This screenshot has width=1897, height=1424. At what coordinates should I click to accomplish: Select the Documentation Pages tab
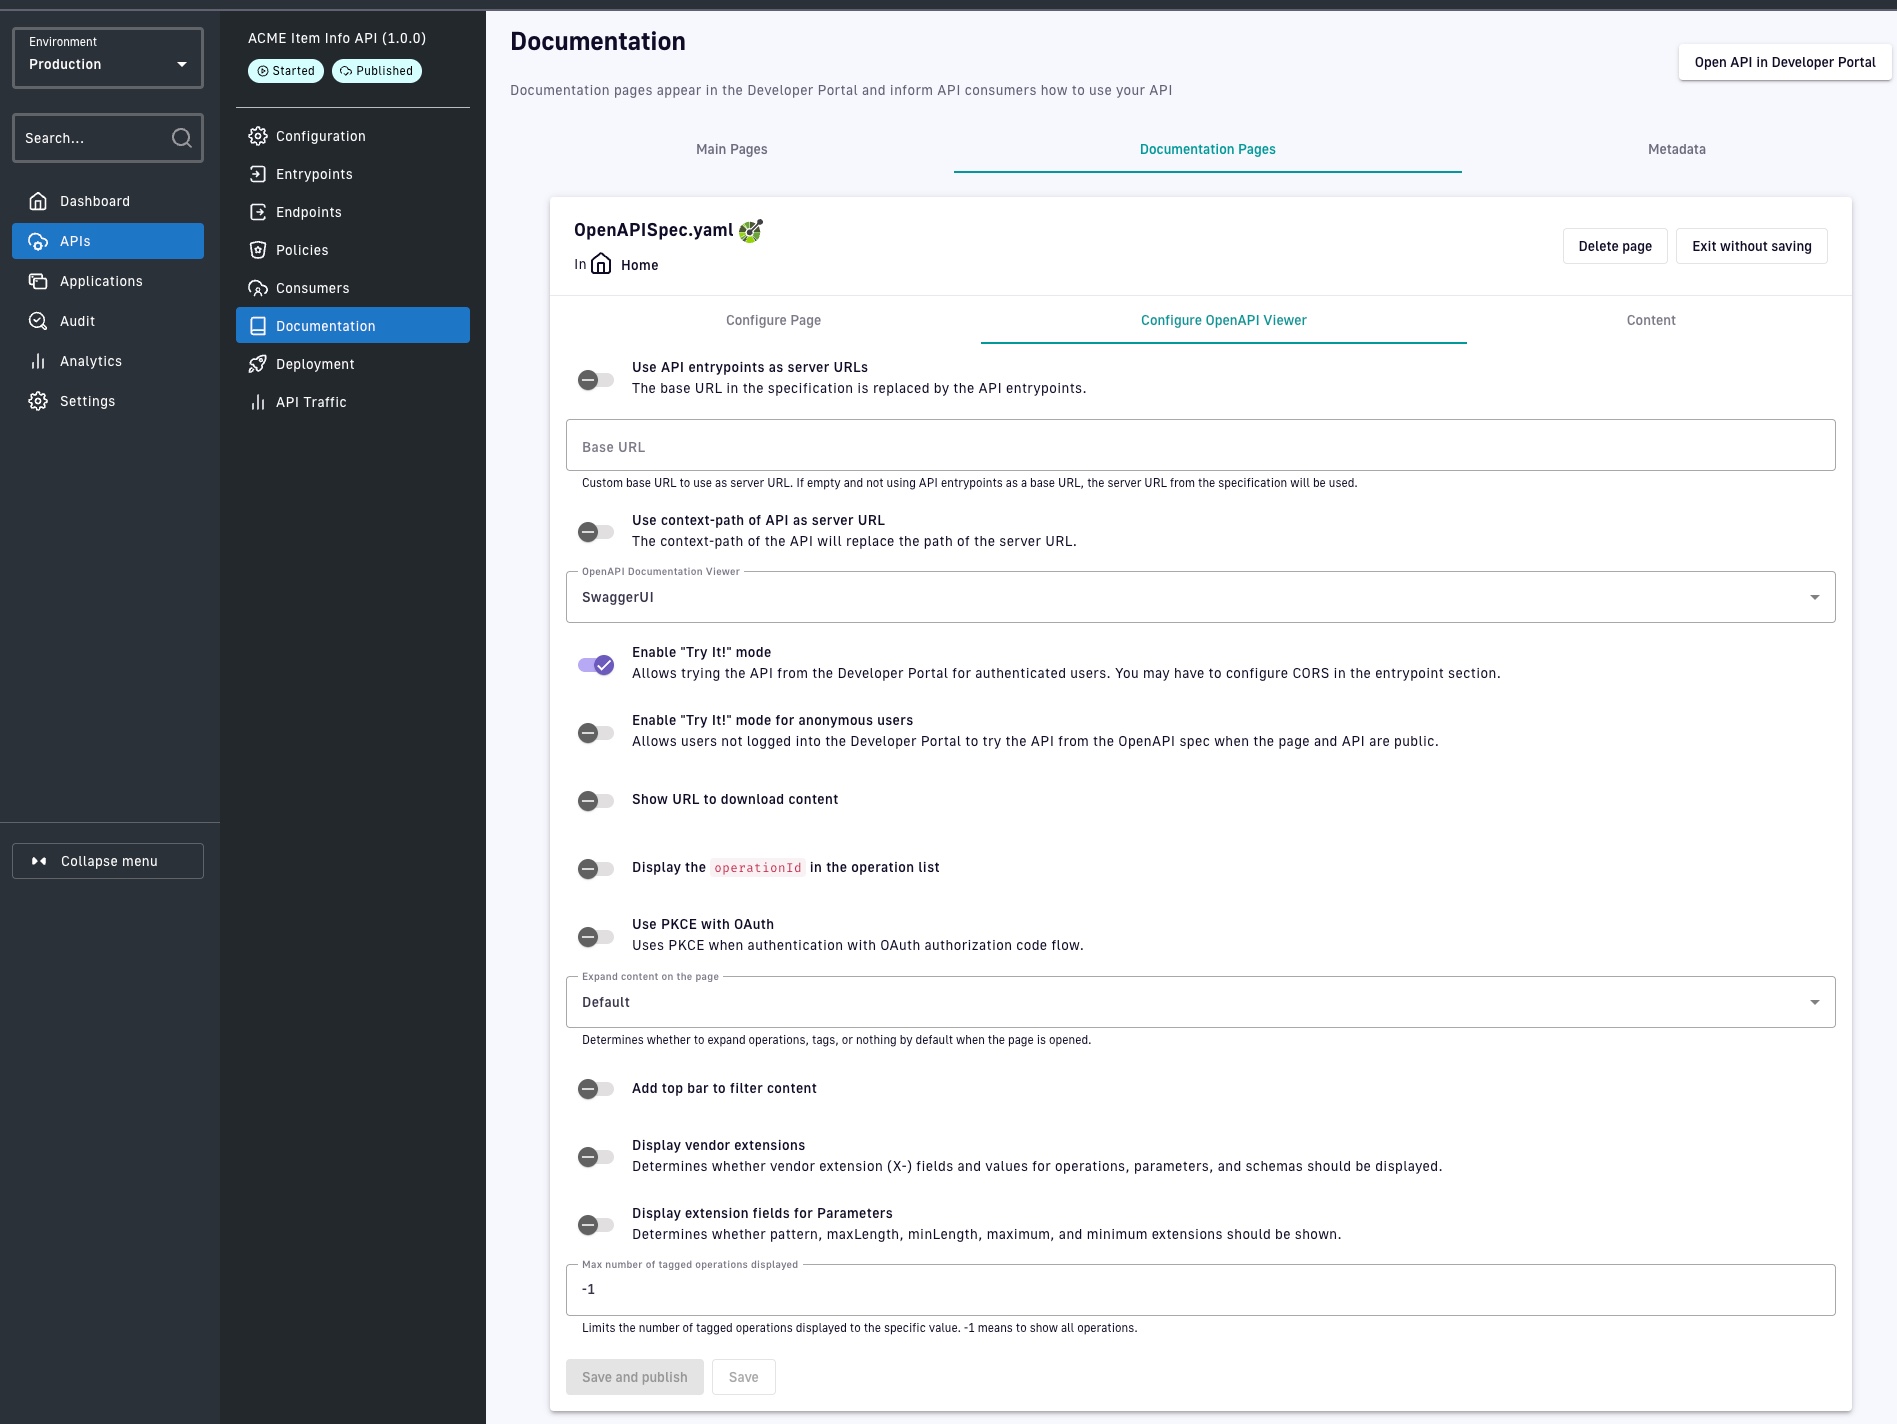point(1207,149)
